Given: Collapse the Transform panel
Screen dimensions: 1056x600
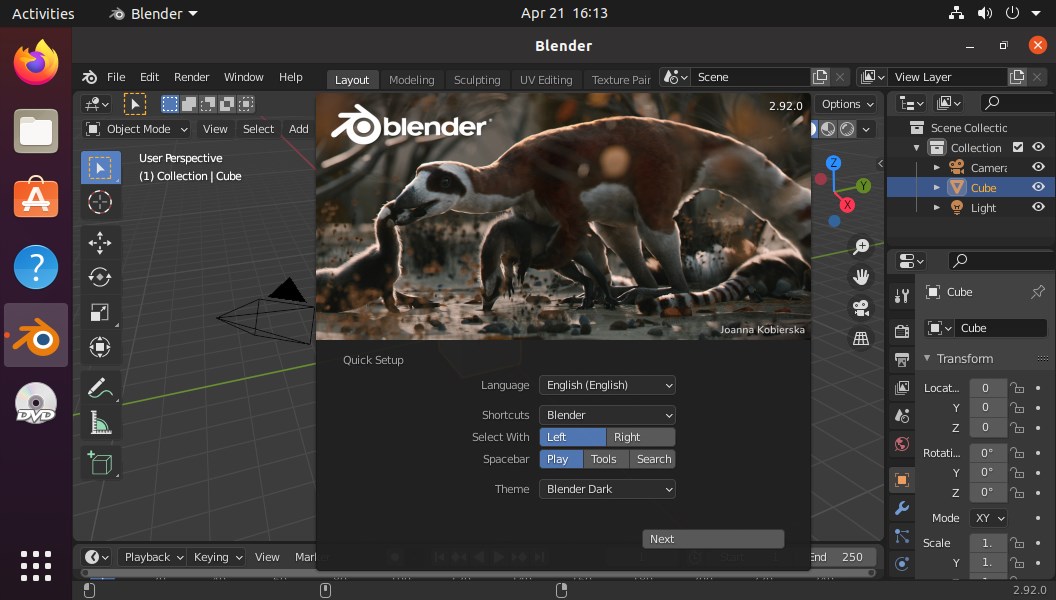Looking at the screenshot, I should 927,358.
